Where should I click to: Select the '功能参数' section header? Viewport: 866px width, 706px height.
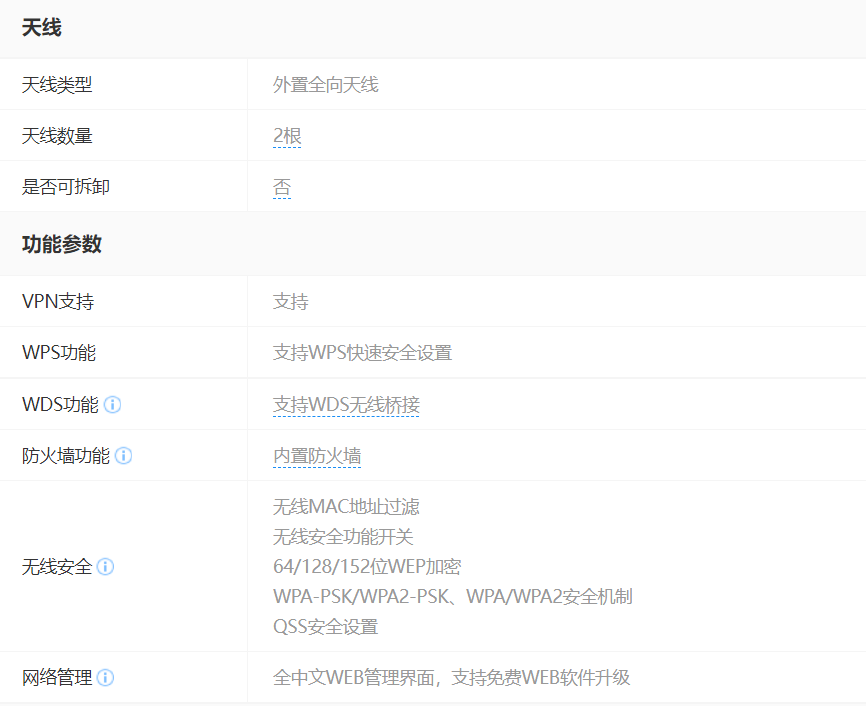point(62,244)
